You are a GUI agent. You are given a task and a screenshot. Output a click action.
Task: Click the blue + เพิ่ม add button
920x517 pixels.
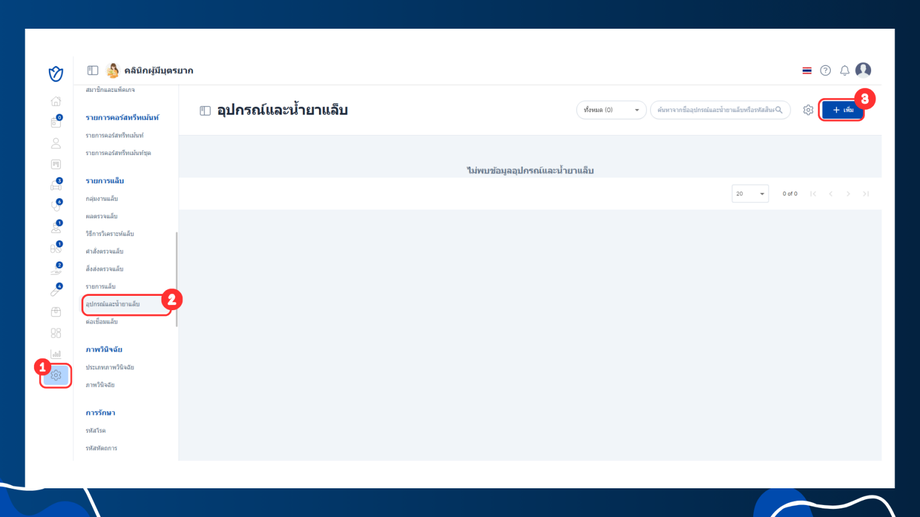click(x=842, y=110)
